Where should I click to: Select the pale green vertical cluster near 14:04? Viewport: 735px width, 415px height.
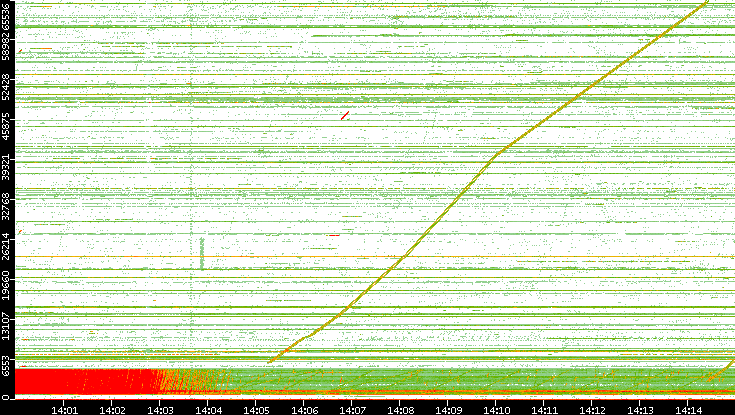coord(202,253)
